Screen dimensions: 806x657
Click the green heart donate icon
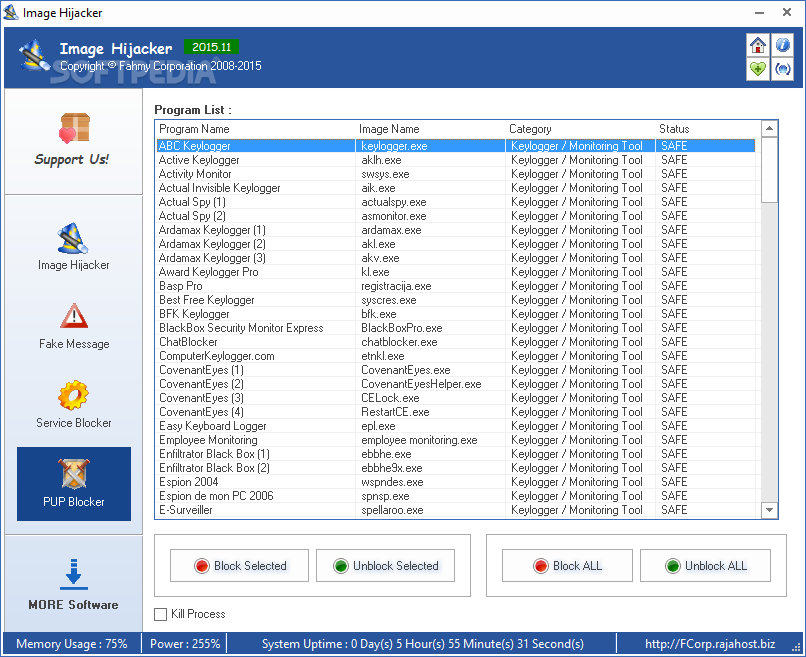click(758, 68)
